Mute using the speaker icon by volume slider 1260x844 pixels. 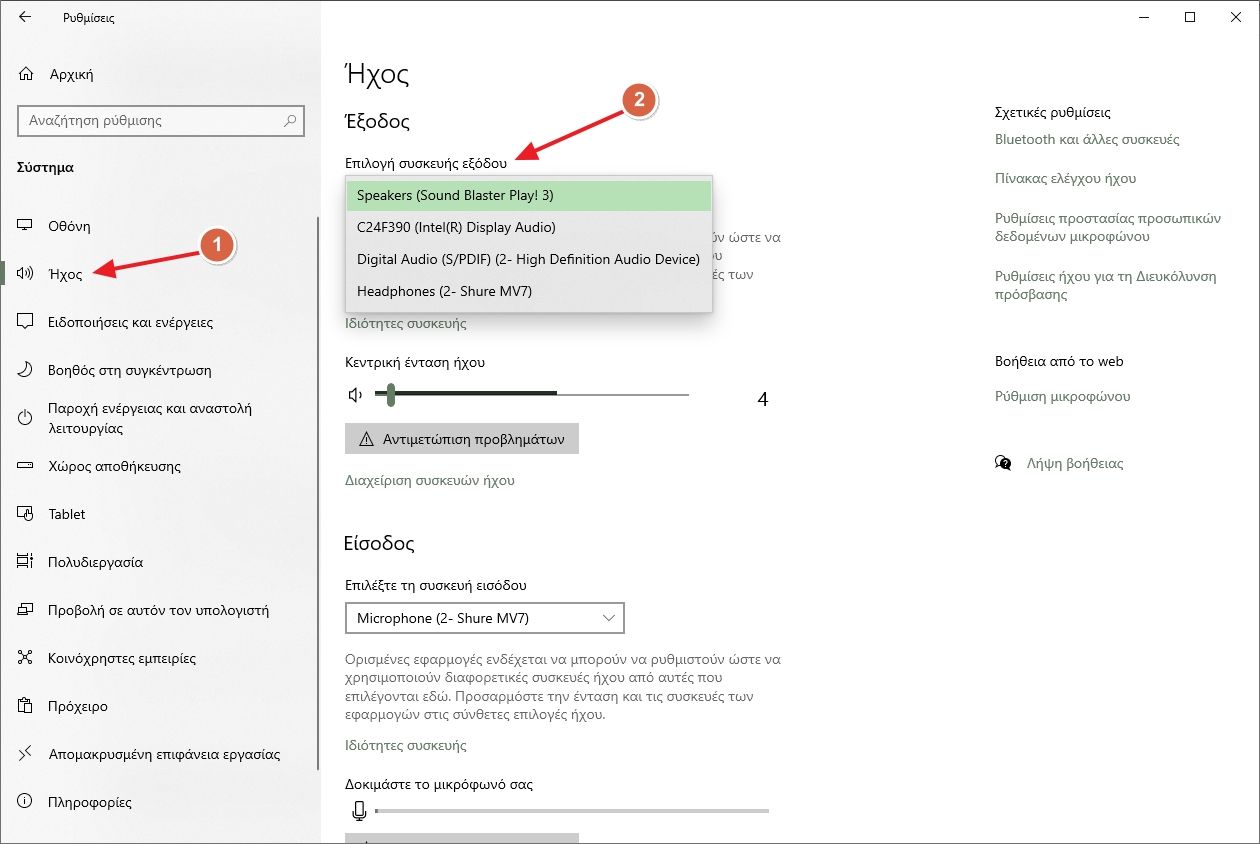pos(355,395)
